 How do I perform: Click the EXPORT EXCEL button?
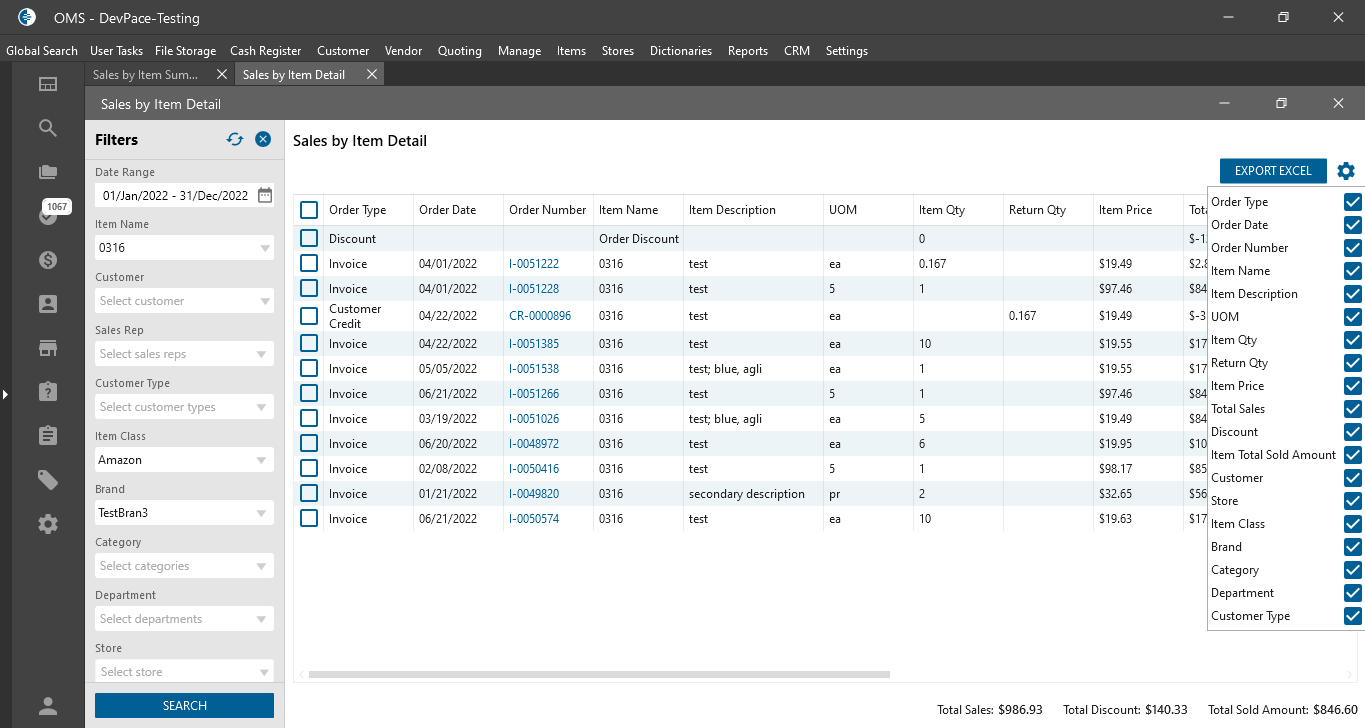click(1272, 171)
